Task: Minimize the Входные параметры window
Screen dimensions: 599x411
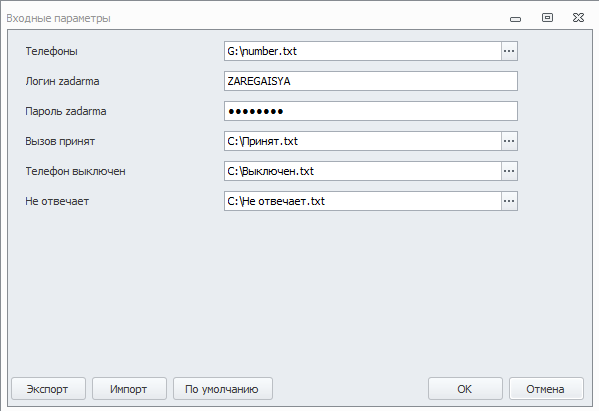Action: [515, 19]
